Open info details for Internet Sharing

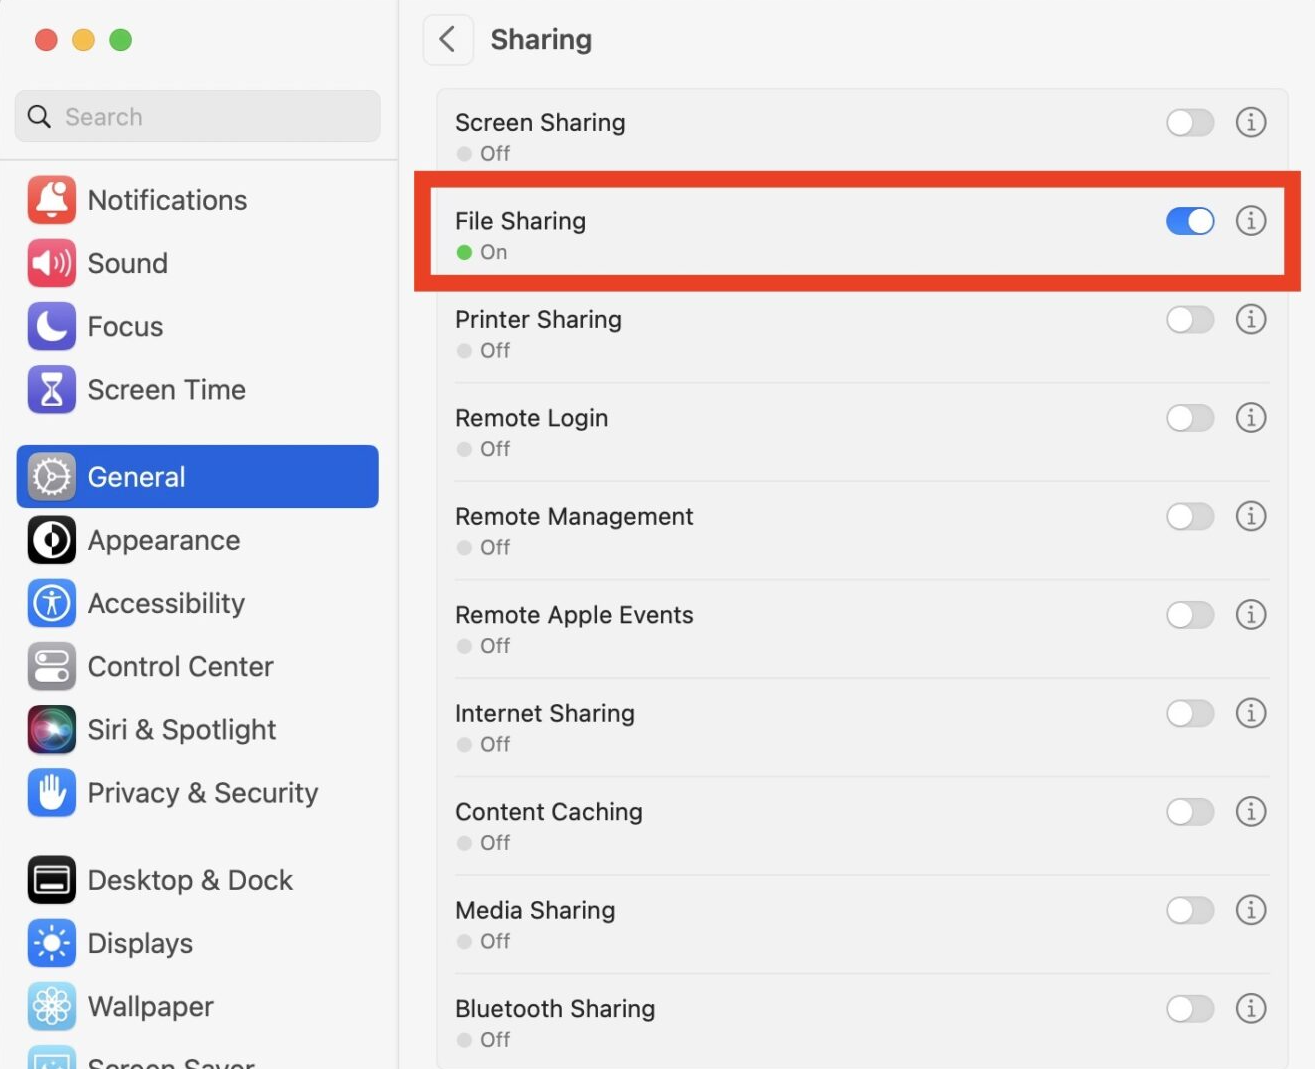click(1250, 713)
